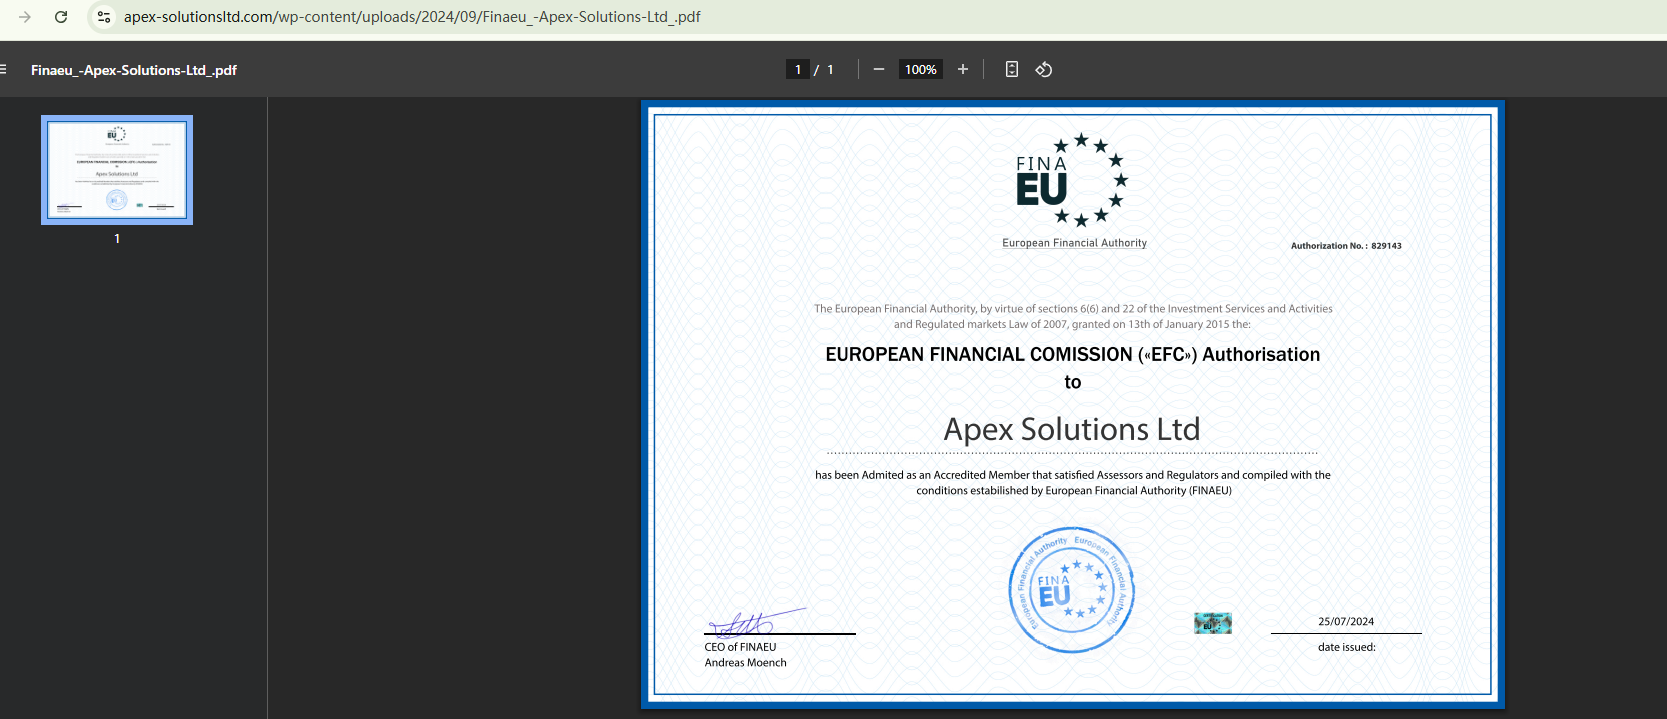The width and height of the screenshot is (1667, 719).
Task: Click the Apex Solutions Ltd name
Action: 1071,429
